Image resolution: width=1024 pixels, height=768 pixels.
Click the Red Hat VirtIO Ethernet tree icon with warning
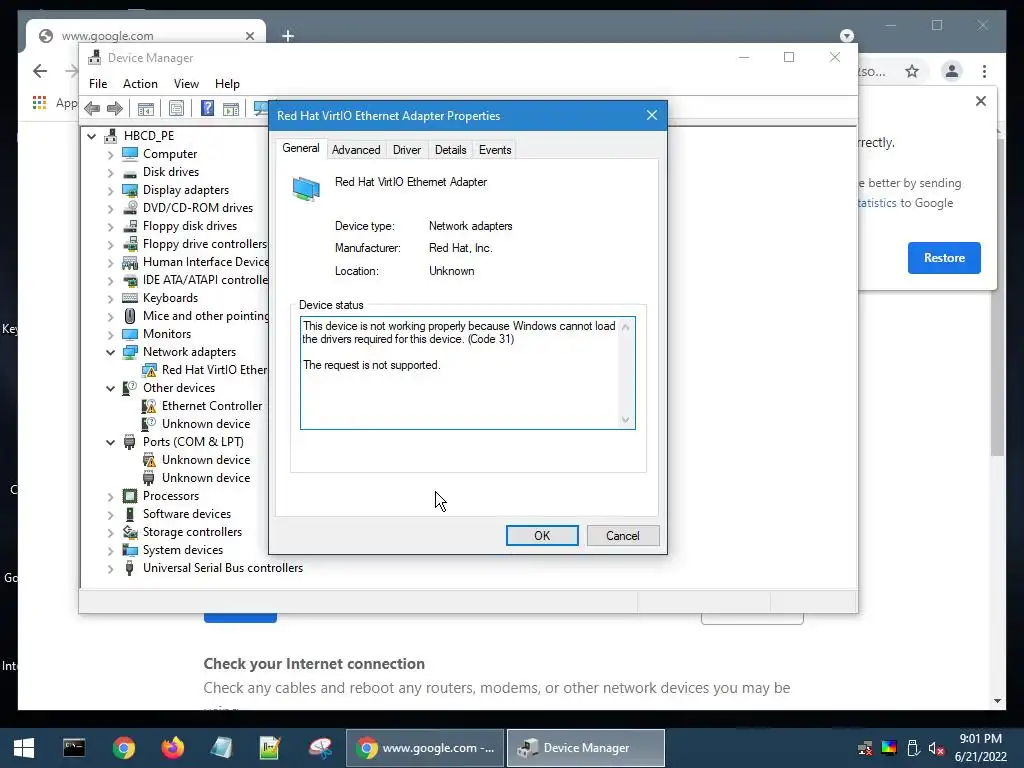pyautogui.click(x=150, y=370)
